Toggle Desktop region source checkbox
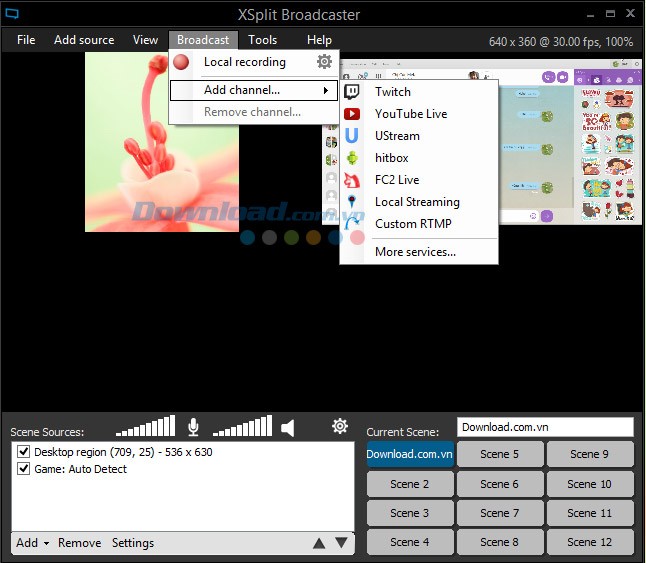646x563 pixels. click(23, 452)
